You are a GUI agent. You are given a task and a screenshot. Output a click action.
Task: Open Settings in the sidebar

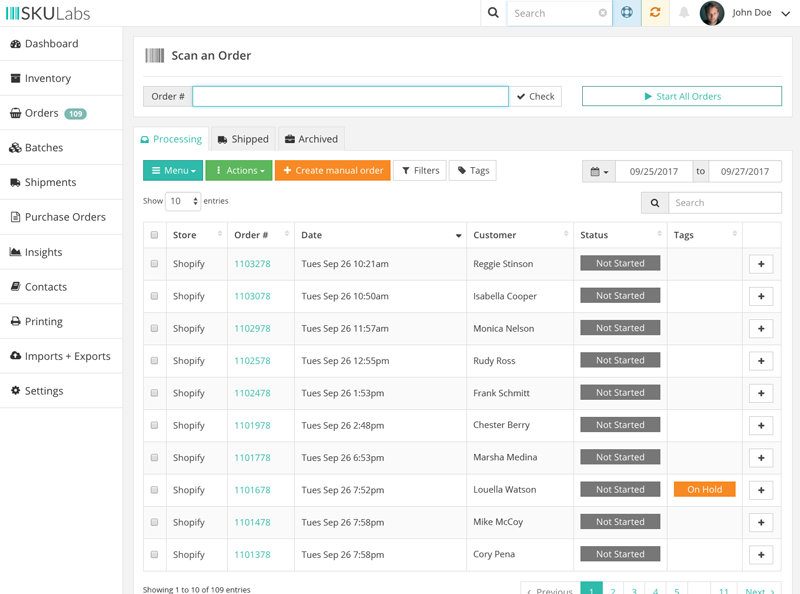[x=61, y=391]
